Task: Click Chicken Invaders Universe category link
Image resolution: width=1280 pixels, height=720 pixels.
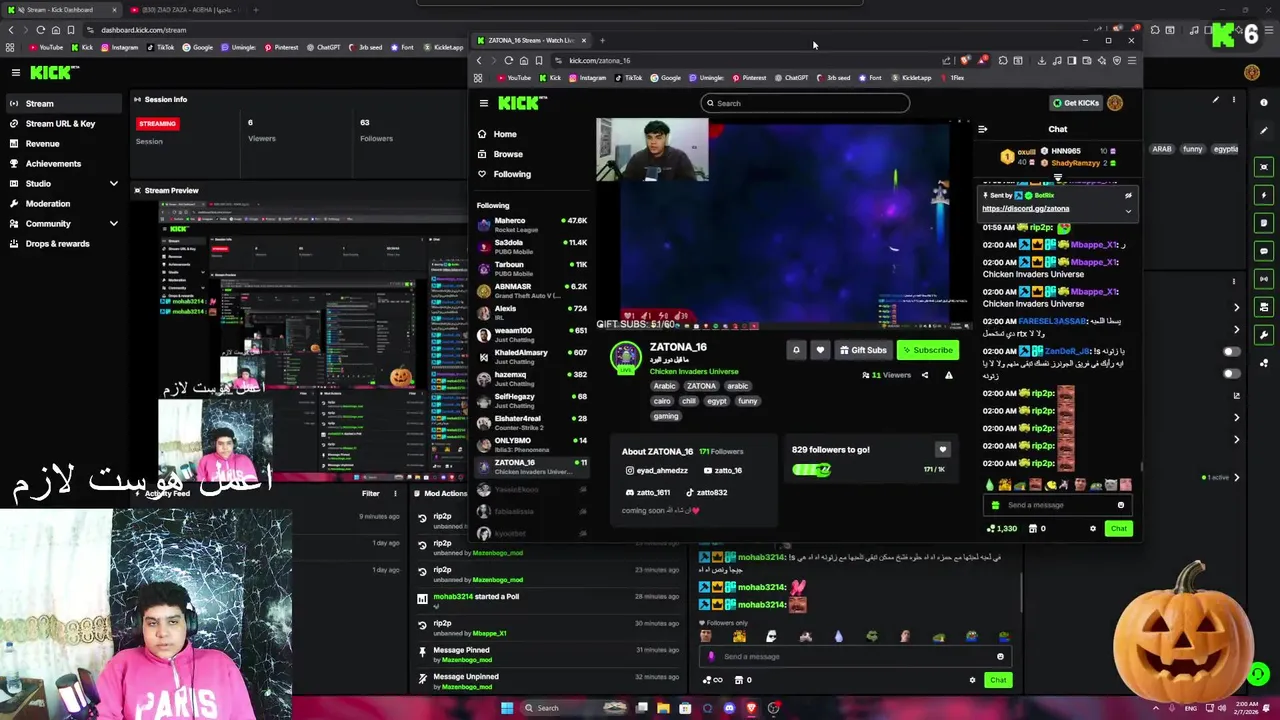Action: [694, 372]
